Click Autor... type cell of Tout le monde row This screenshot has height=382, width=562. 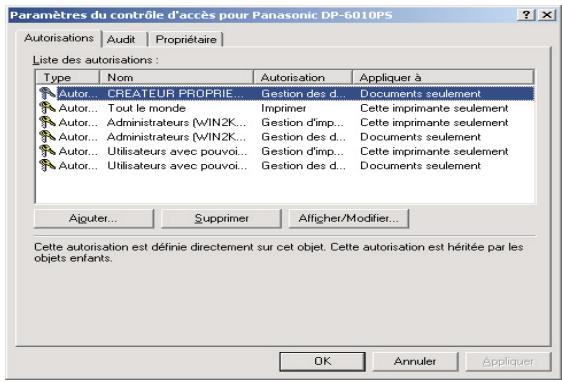tap(78, 108)
